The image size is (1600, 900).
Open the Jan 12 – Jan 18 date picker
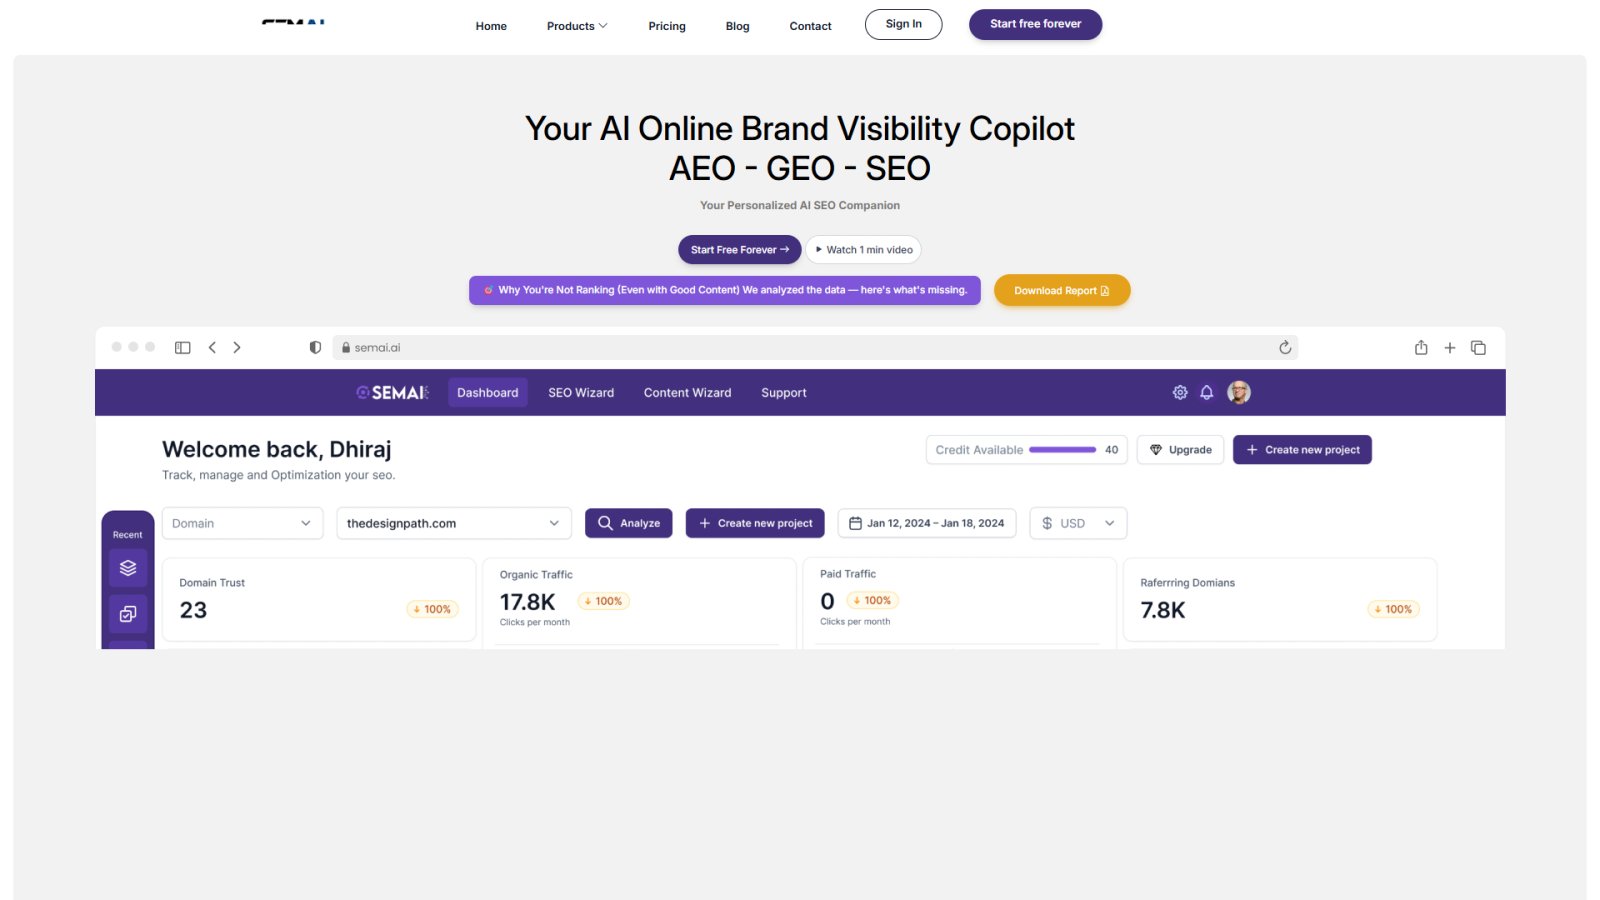(x=927, y=523)
